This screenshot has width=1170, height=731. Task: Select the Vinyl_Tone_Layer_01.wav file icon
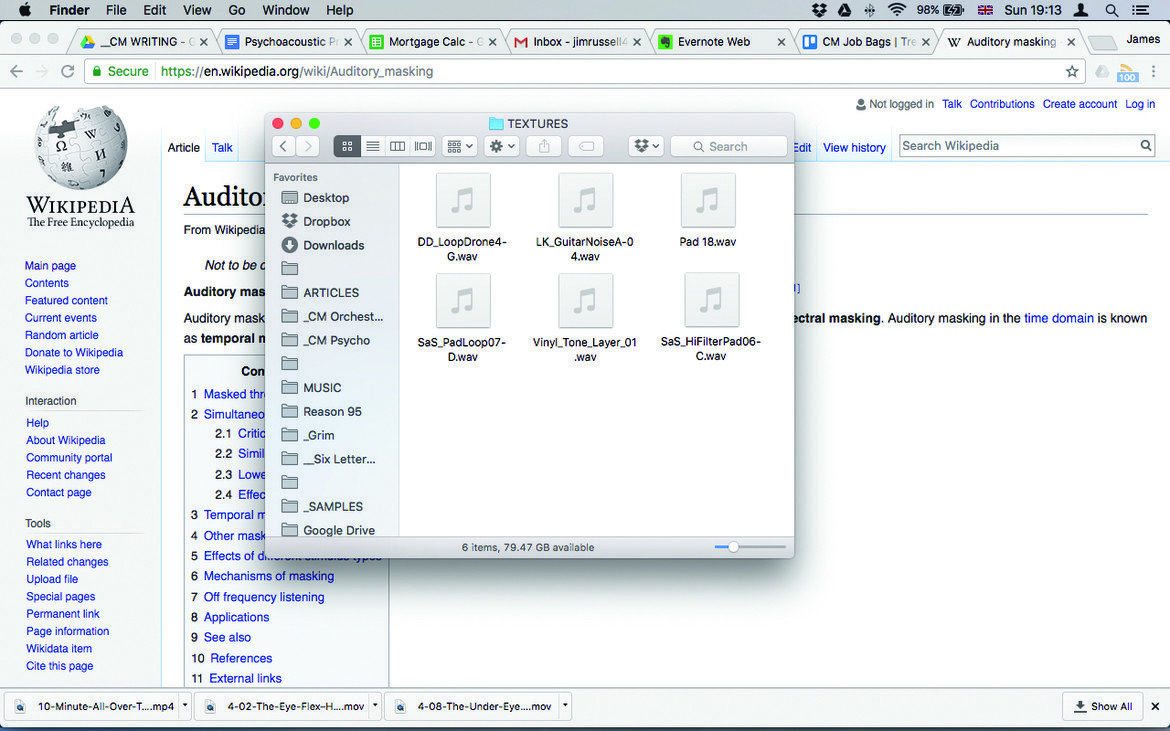click(585, 300)
